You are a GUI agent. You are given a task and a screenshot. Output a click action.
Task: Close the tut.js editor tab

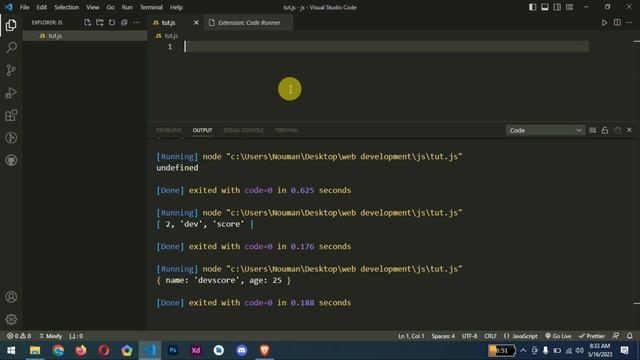point(196,22)
